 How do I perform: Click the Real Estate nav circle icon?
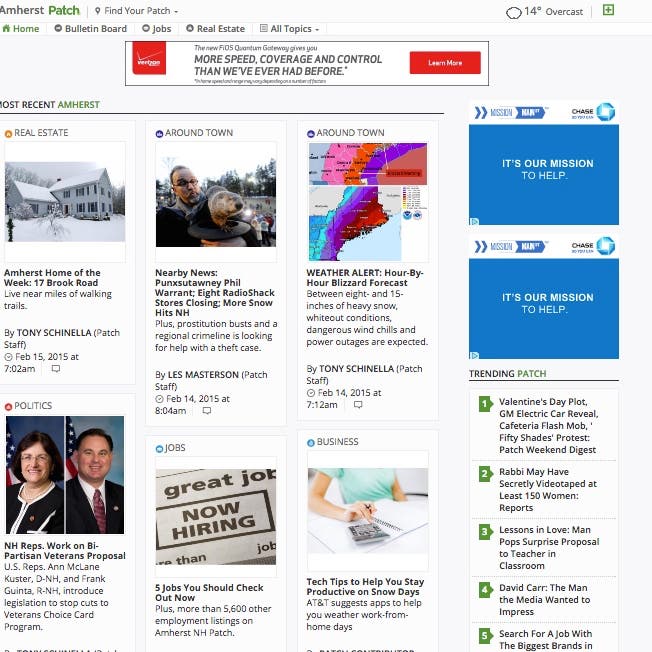pyautogui.click(x=190, y=28)
